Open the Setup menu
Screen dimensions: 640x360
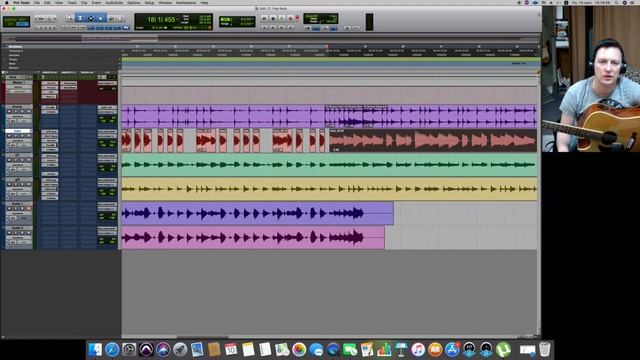(149, 2)
